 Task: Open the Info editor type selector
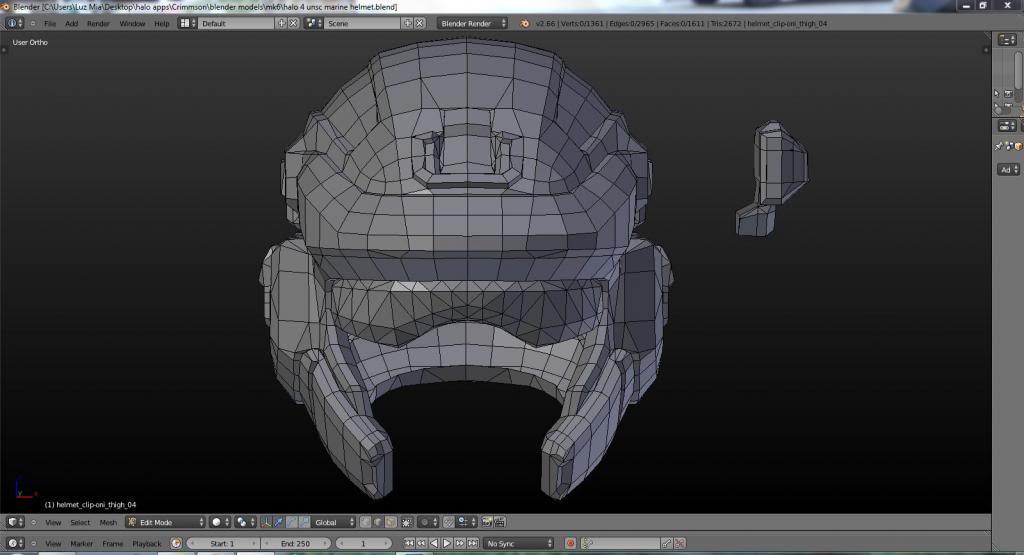click(x=14, y=23)
